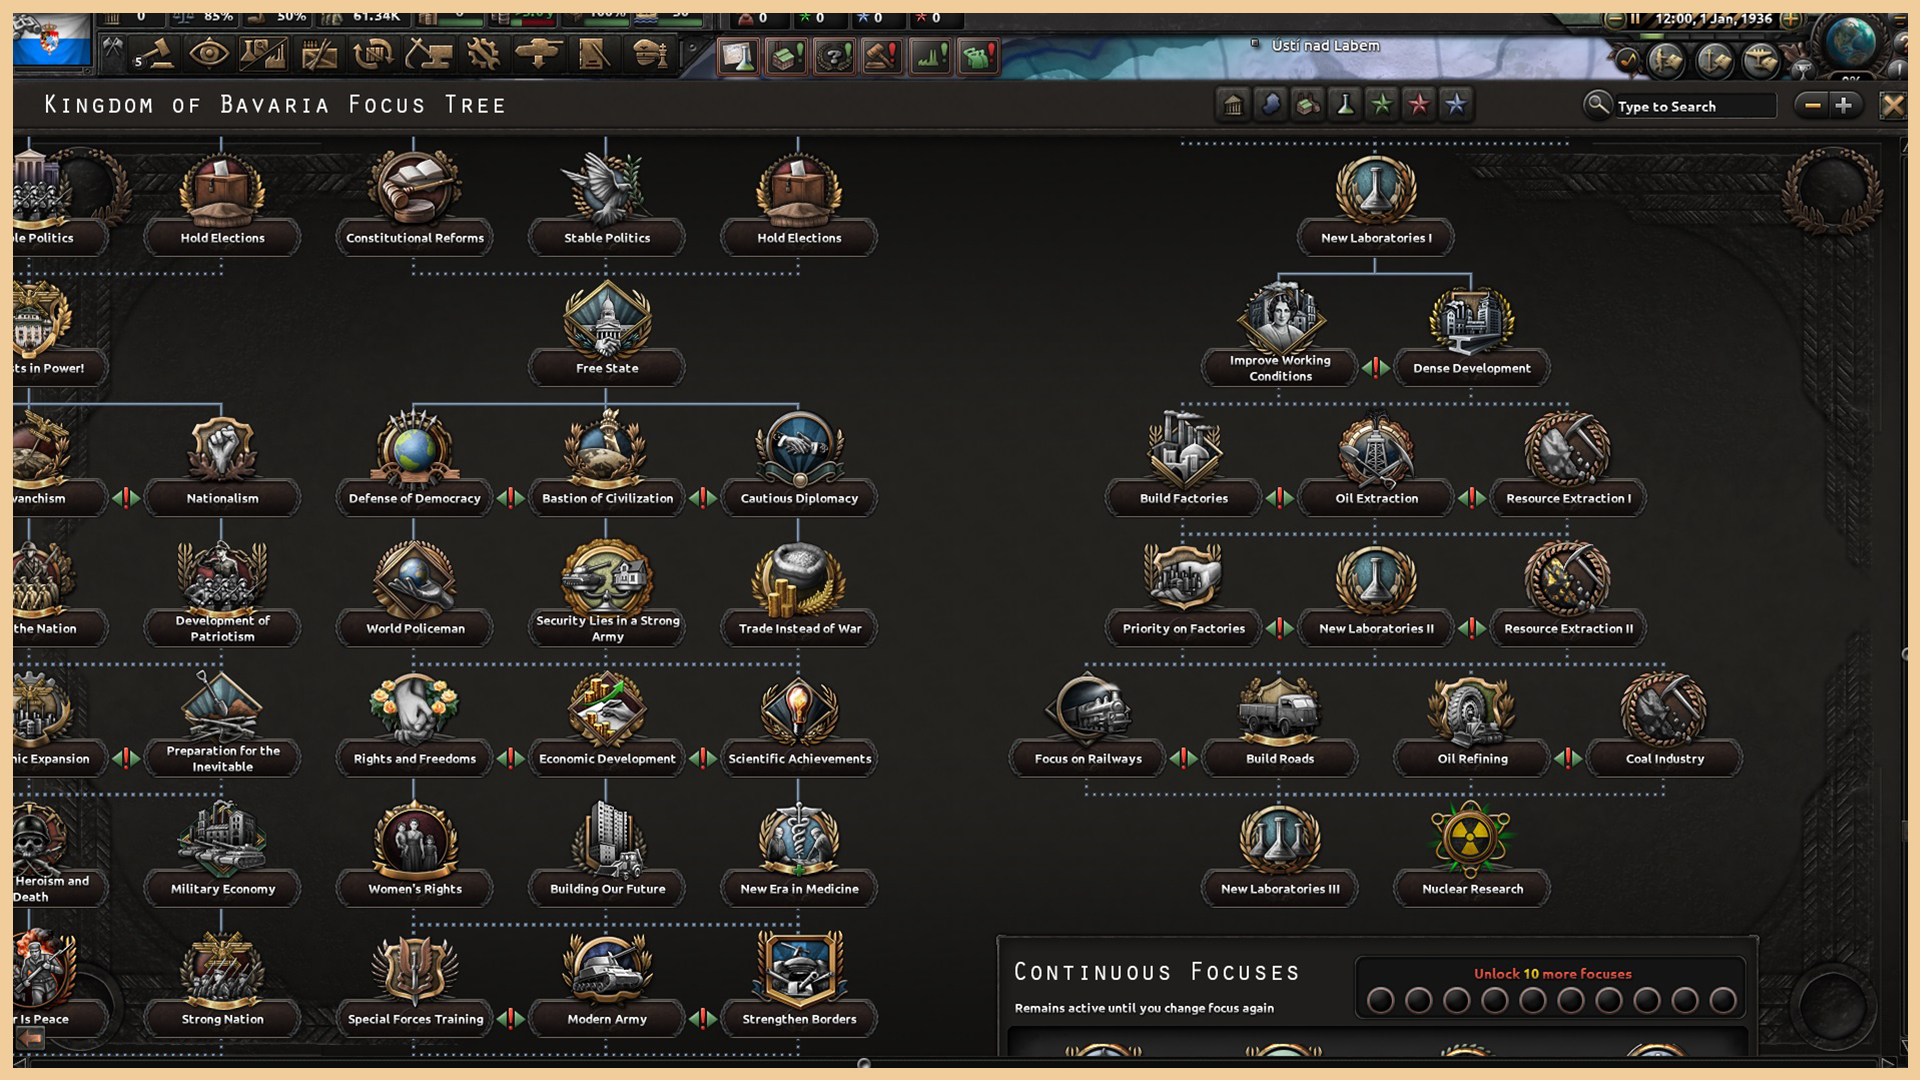Select the Modern Army focus
This screenshot has height=1080, width=1920.
tap(607, 985)
